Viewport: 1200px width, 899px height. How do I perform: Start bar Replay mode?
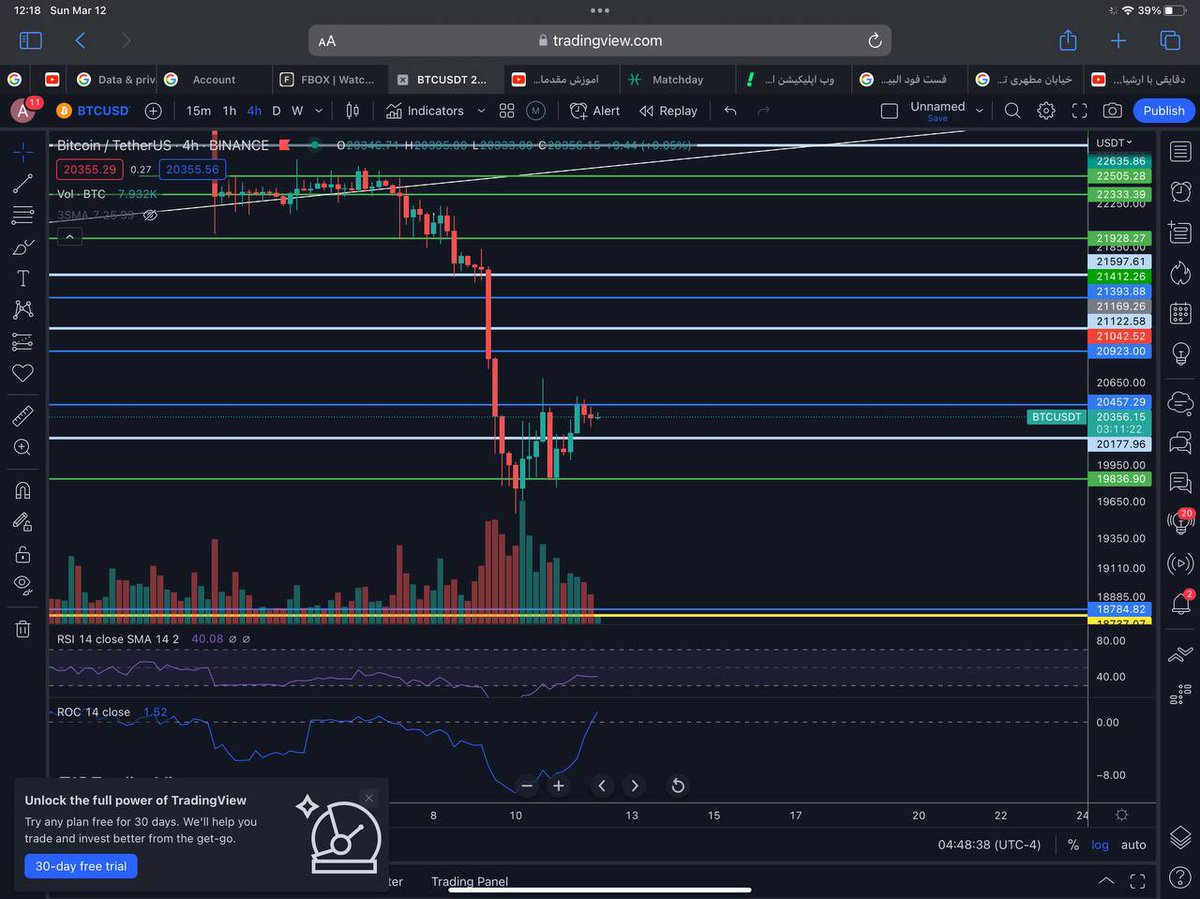coord(668,111)
